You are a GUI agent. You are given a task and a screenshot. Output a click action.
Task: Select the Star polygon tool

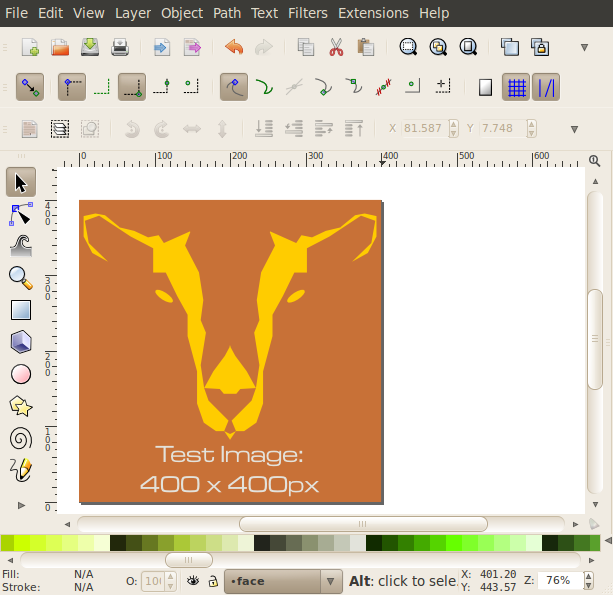pyautogui.click(x=21, y=406)
